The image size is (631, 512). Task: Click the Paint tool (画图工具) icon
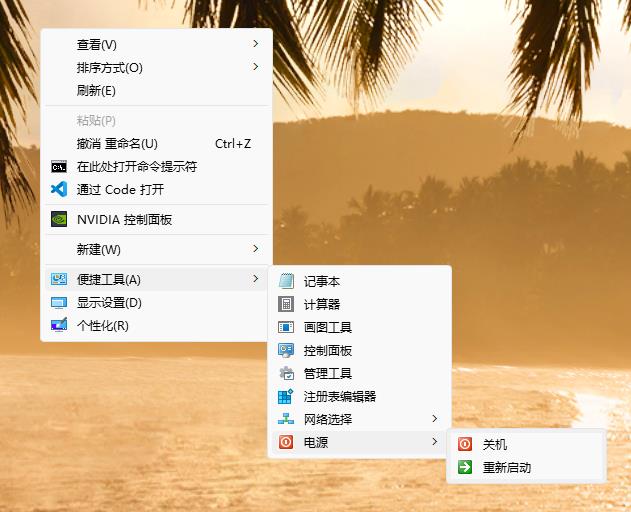(286, 328)
